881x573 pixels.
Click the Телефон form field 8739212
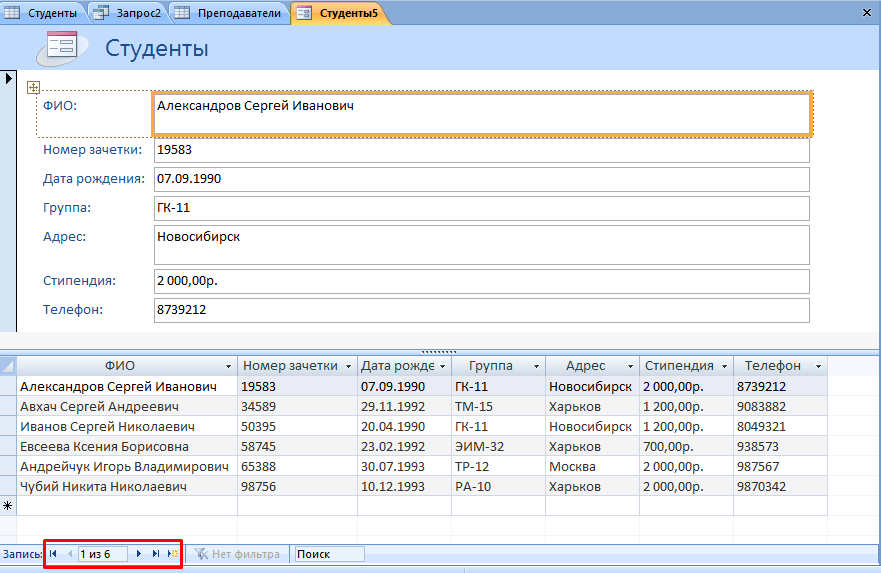482,311
